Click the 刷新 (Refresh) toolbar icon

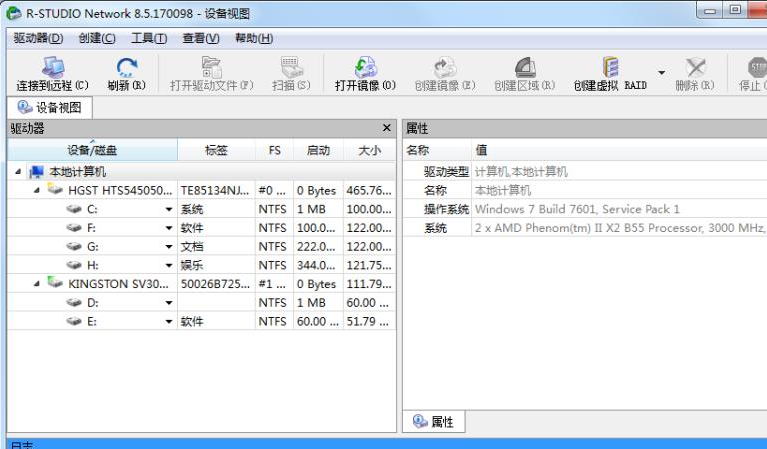click(x=126, y=68)
